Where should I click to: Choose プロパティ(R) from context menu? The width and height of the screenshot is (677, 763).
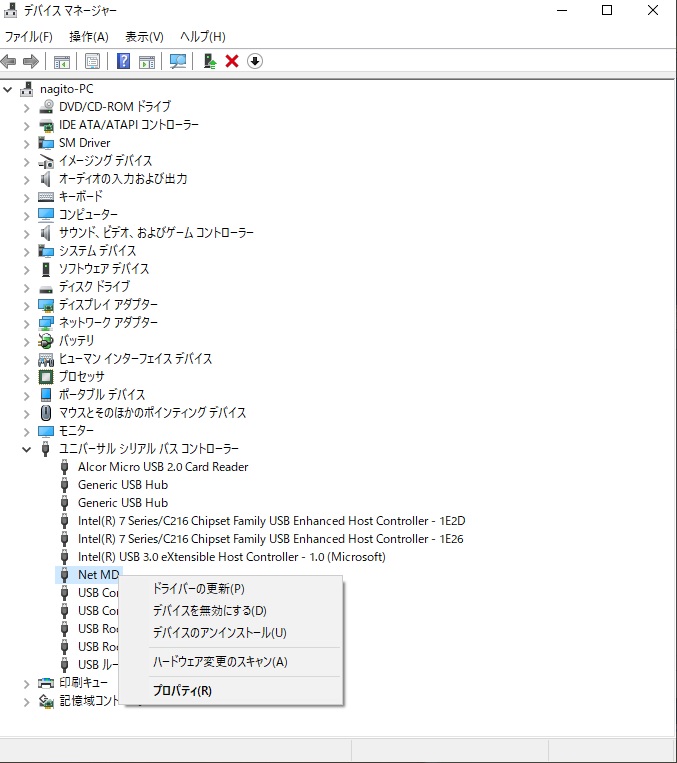(231, 690)
